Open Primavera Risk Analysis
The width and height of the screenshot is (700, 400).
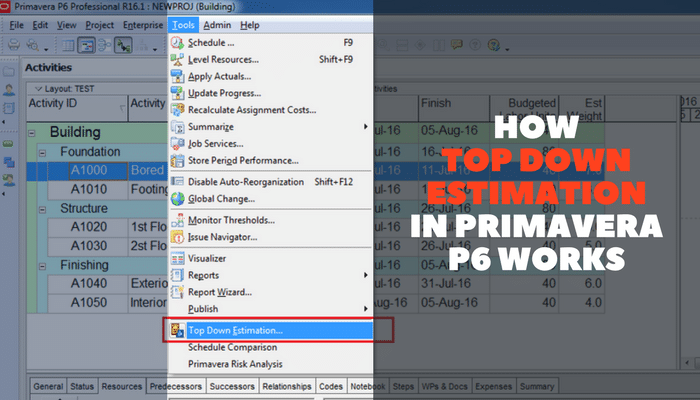(270, 364)
